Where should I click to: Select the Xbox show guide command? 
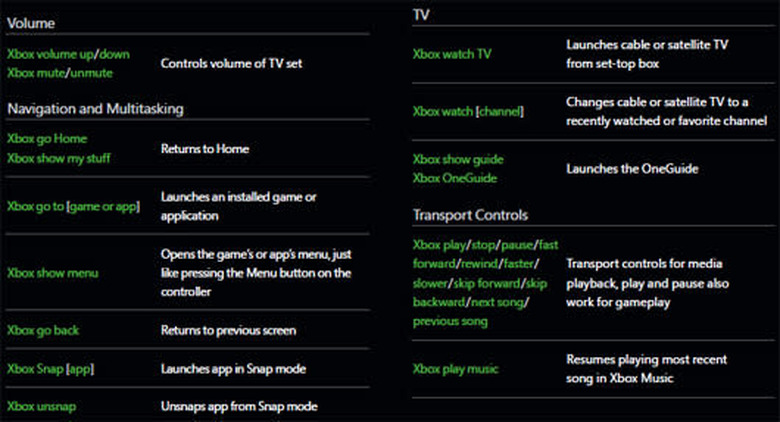pyautogui.click(x=458, y=159)
